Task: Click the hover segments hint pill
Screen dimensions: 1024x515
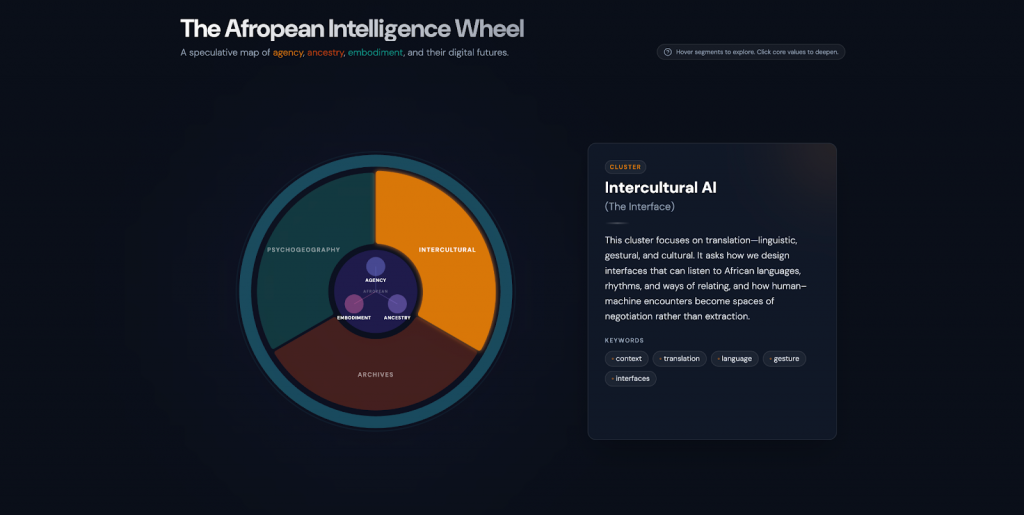Action: pyautogui.click(x=751, y=52)
